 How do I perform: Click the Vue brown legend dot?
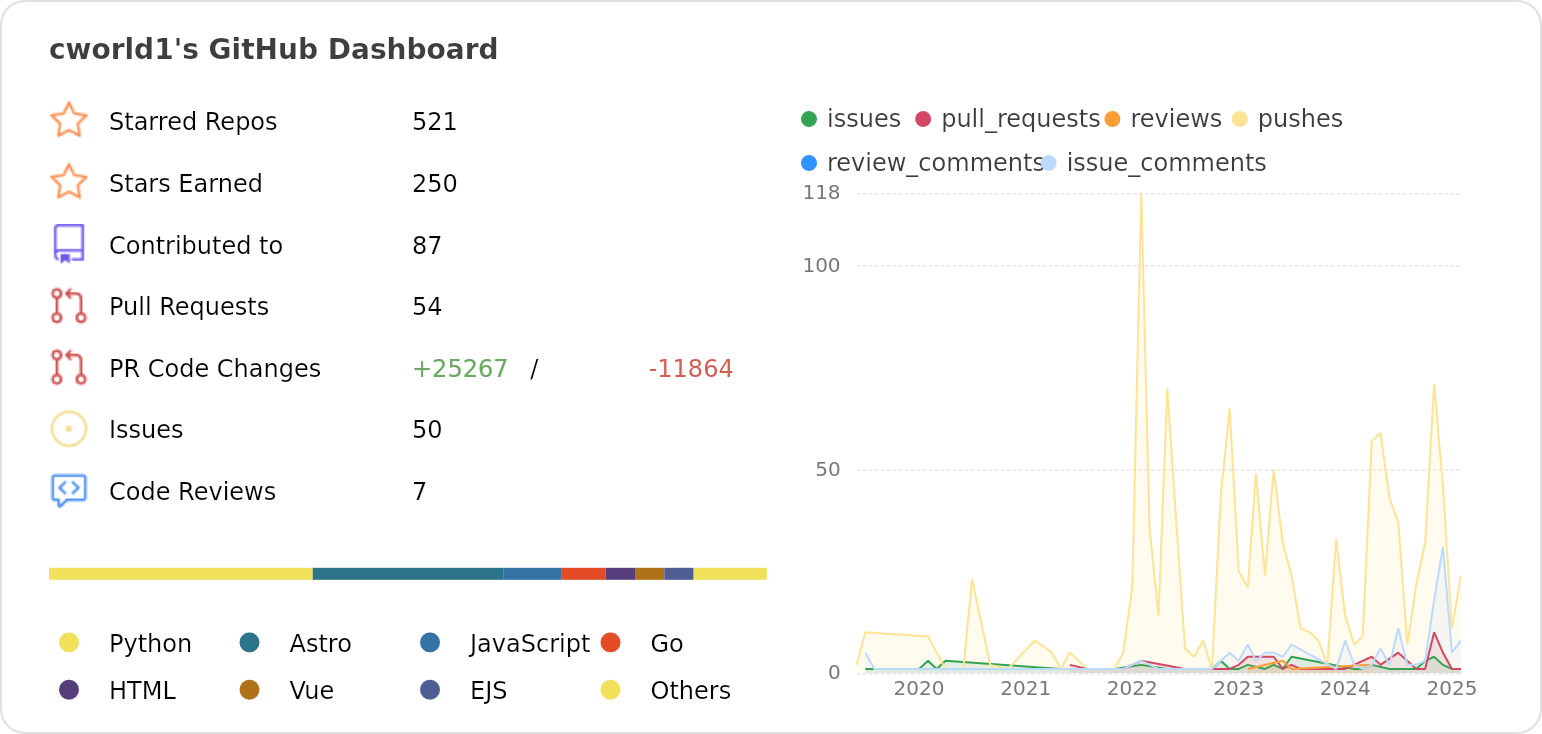250,690
